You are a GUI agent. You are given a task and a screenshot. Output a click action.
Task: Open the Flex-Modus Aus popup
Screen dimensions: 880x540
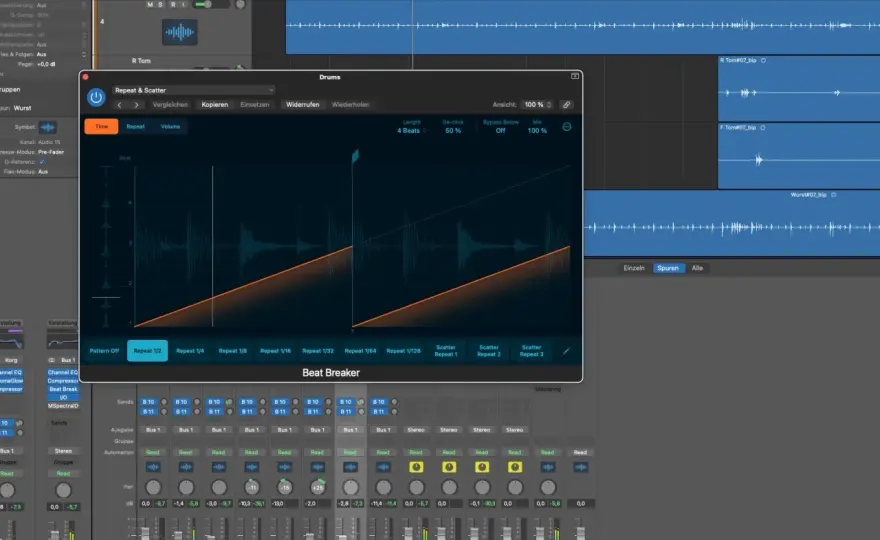(43, 172)
